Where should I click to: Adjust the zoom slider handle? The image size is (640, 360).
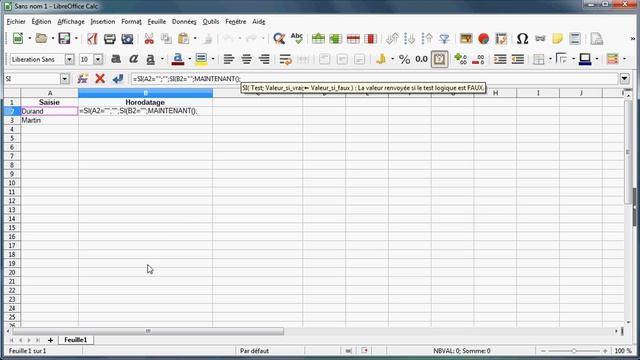click(x=573, y=351)
